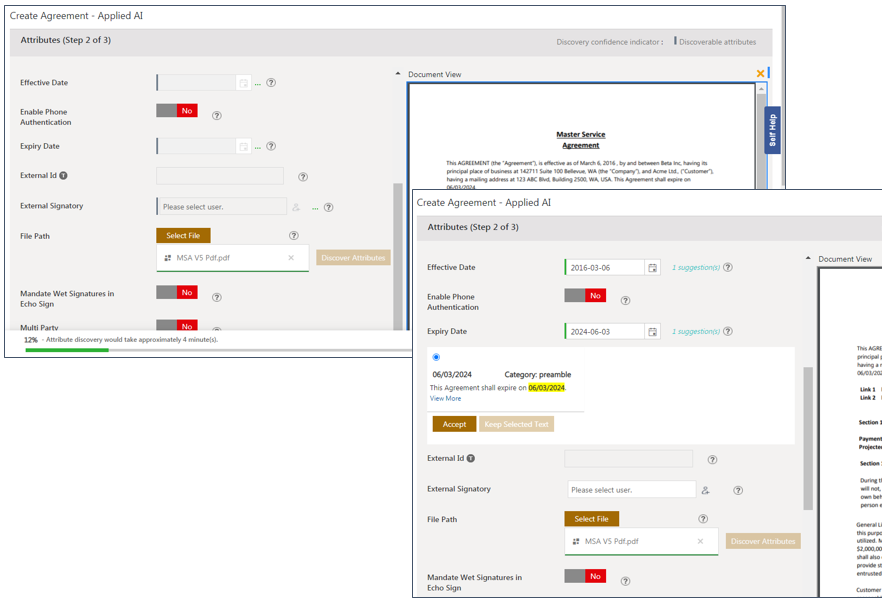Collapse Document View arrow in front window
The height and width of the screenshot is (600, 882).
point(808,259)
